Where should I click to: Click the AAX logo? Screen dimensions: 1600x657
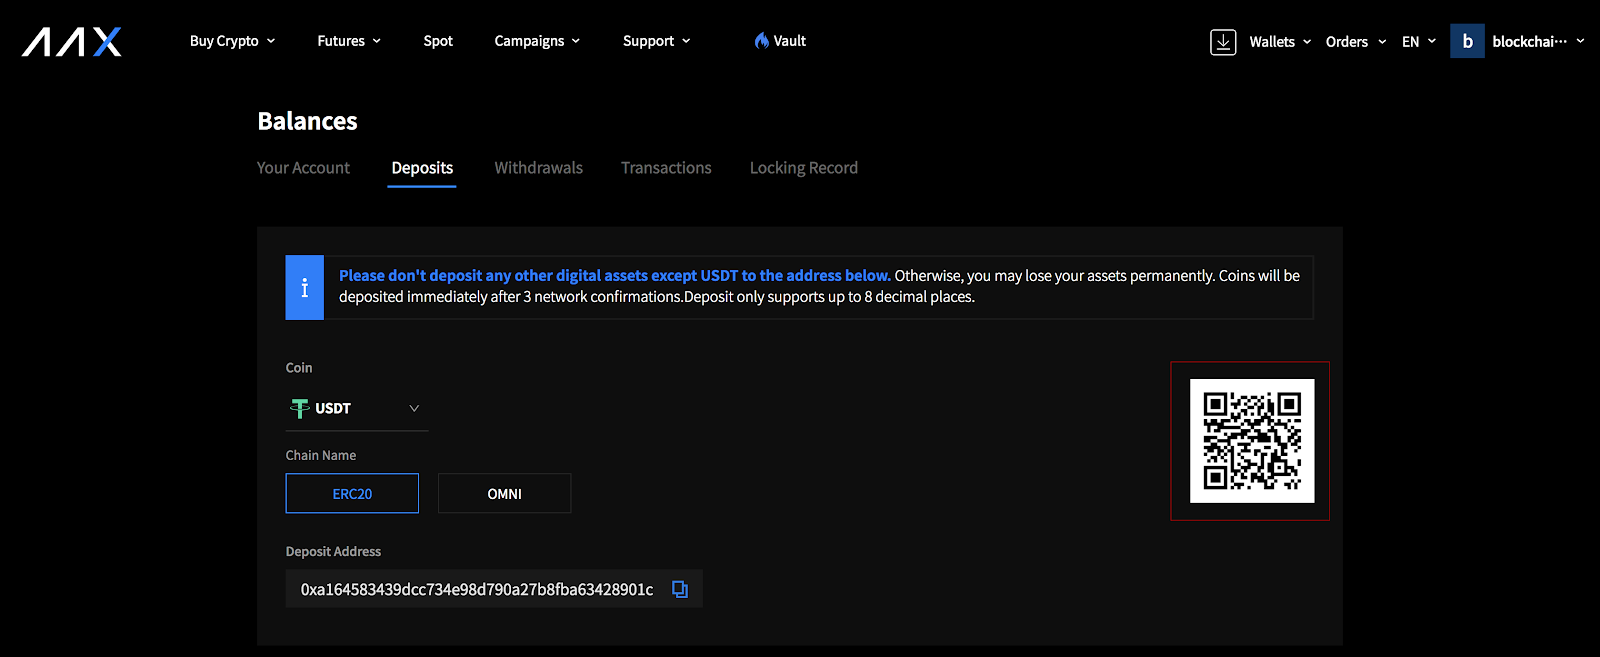pos(72,42)
